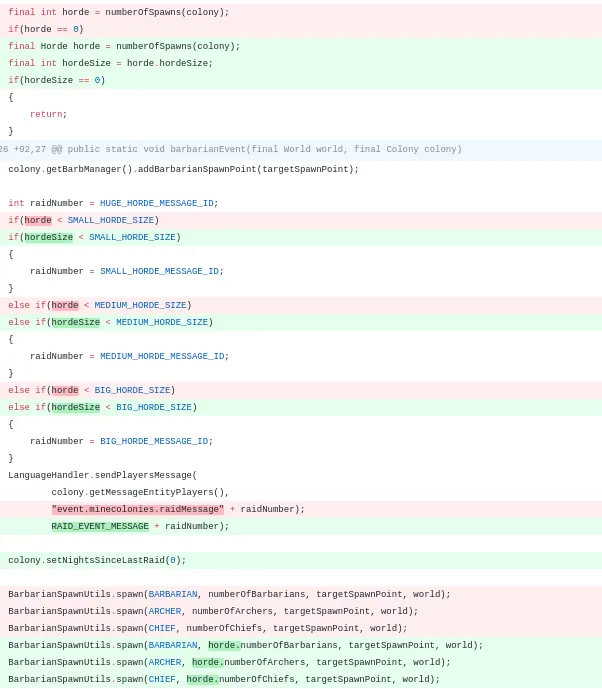
Task: Click added spawn line with horde.numberOfBarbarians
Action: pyautogui.click(x=301, y=645)
